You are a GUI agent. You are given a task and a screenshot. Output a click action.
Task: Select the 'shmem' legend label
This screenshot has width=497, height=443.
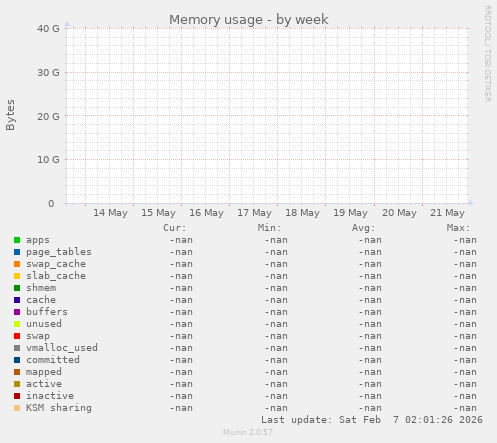click(x=41, y=288)
